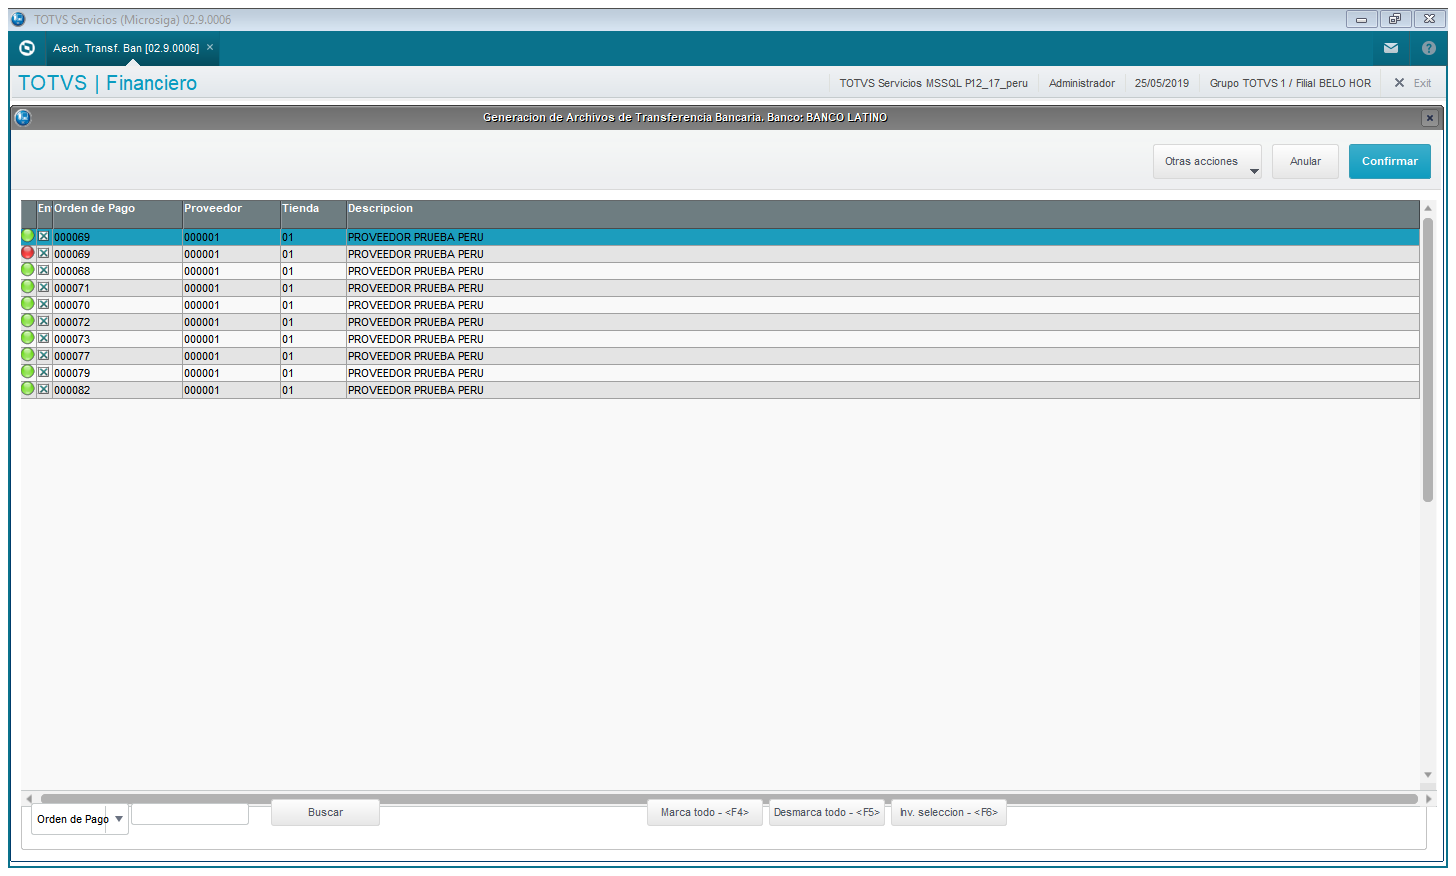Viewport: 1456px width, 876px height.
Task: Click the Proveedor cell of order 000079
Action: (x=230, y=373)
